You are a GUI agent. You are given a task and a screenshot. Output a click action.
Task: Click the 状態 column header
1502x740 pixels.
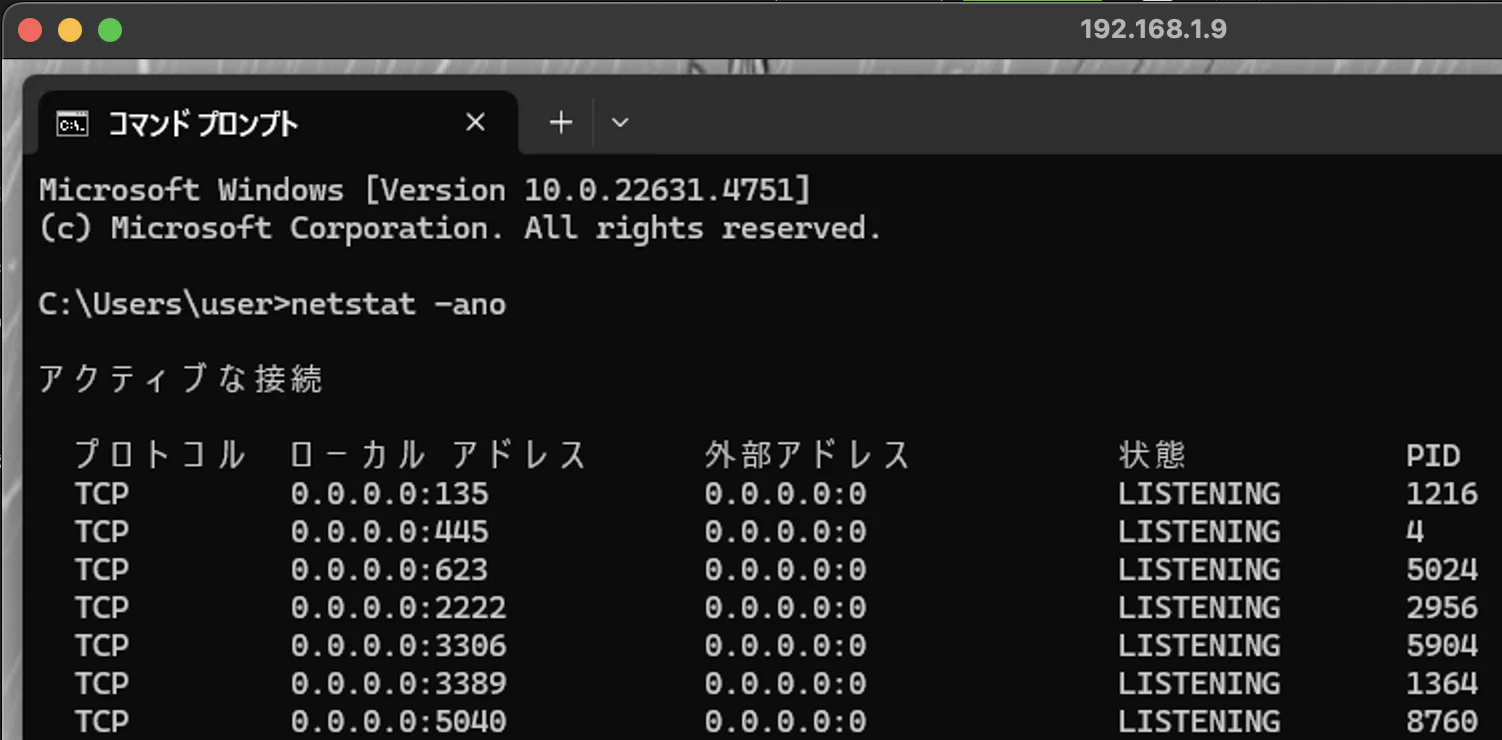[x=1152, y=456]
